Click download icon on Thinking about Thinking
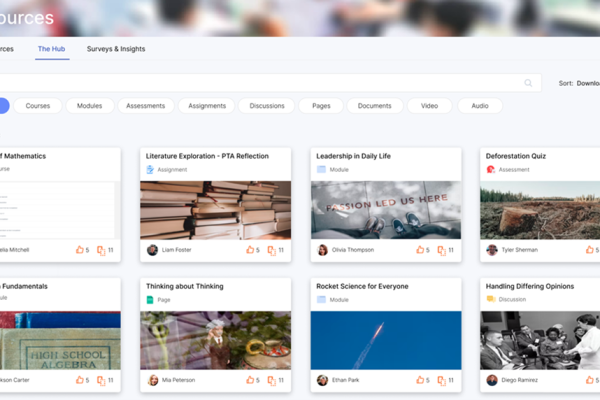The width and height of the screenshot is (600, 400). coord(271,380)
